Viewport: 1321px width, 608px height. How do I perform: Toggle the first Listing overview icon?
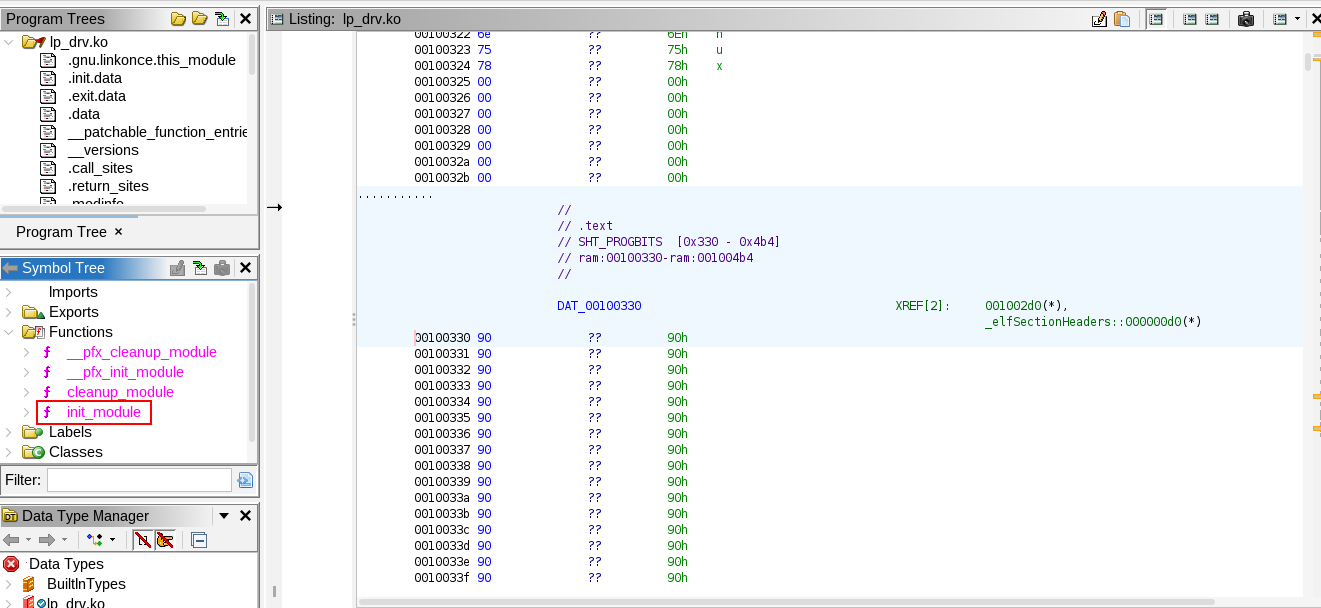tap(1156, 18)
